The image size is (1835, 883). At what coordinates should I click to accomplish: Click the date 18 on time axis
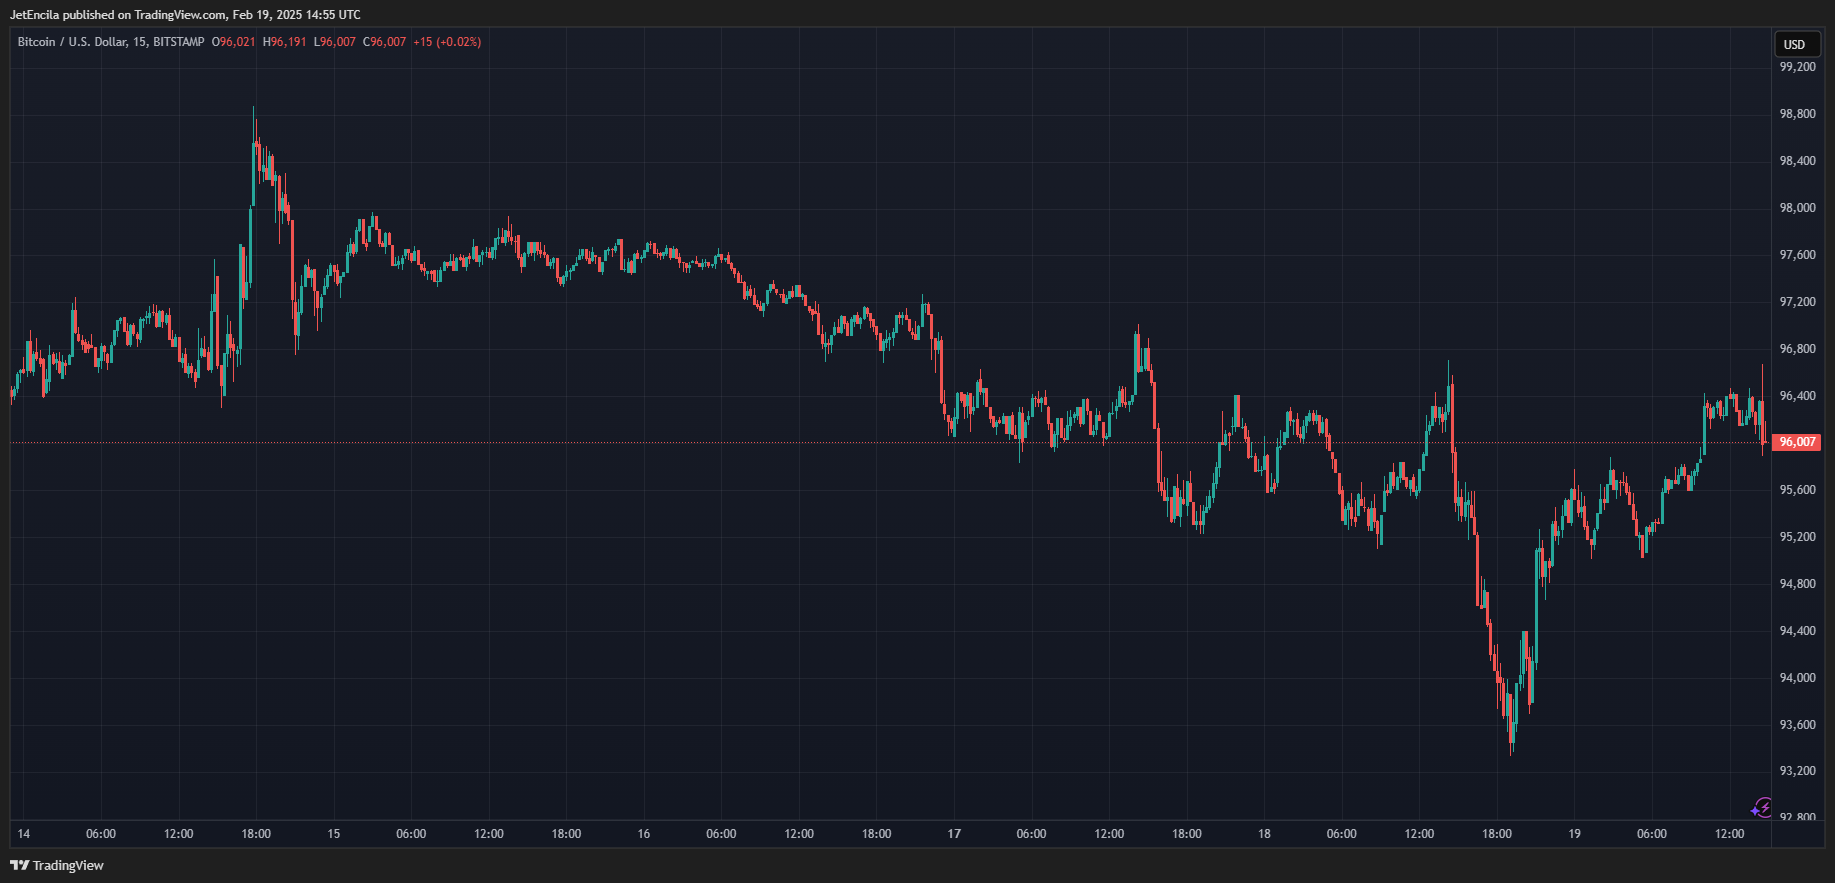click(x=1264, y=834)
